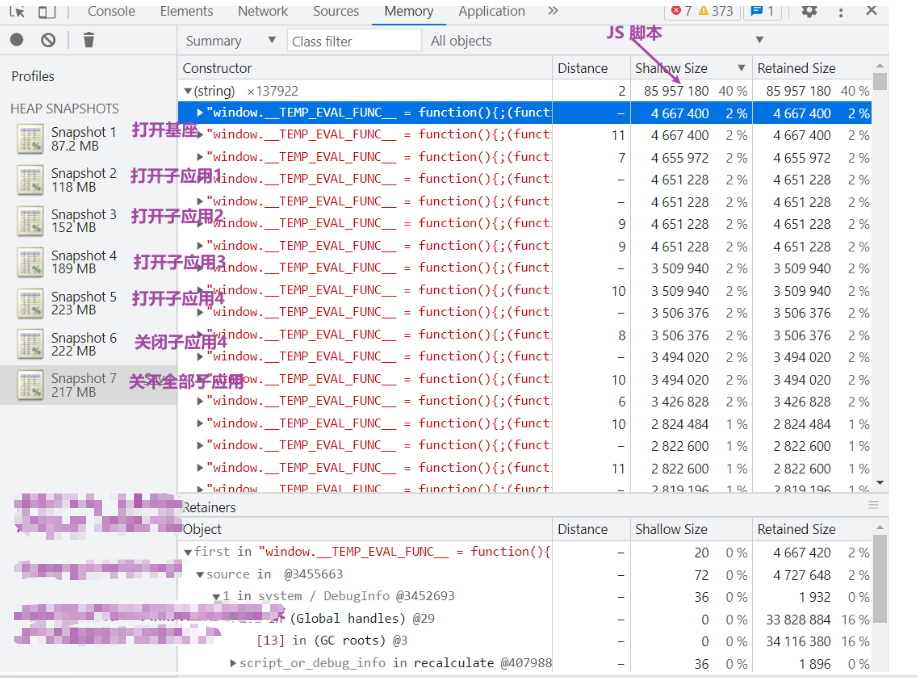Open DevTools settings gear icon
This screenshot has height=678, width=917.
[809, 11]
